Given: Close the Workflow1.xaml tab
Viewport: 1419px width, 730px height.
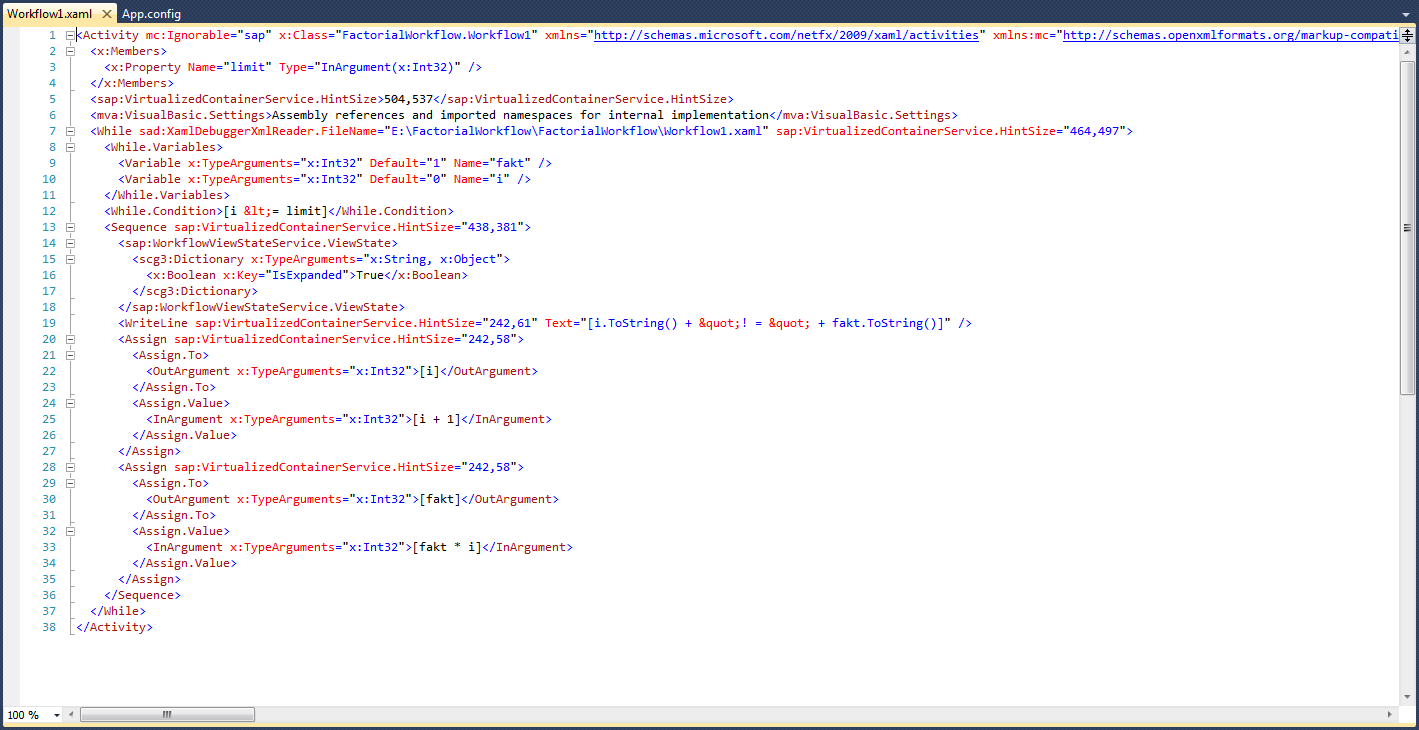Looking at the screenshot, I should point(107,14).
